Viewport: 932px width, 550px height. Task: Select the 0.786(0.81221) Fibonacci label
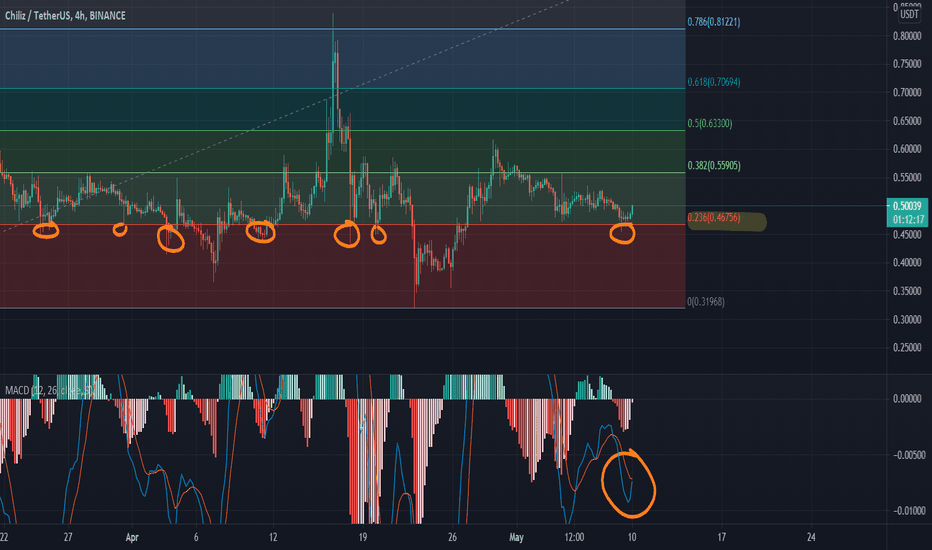click(714, 22)
